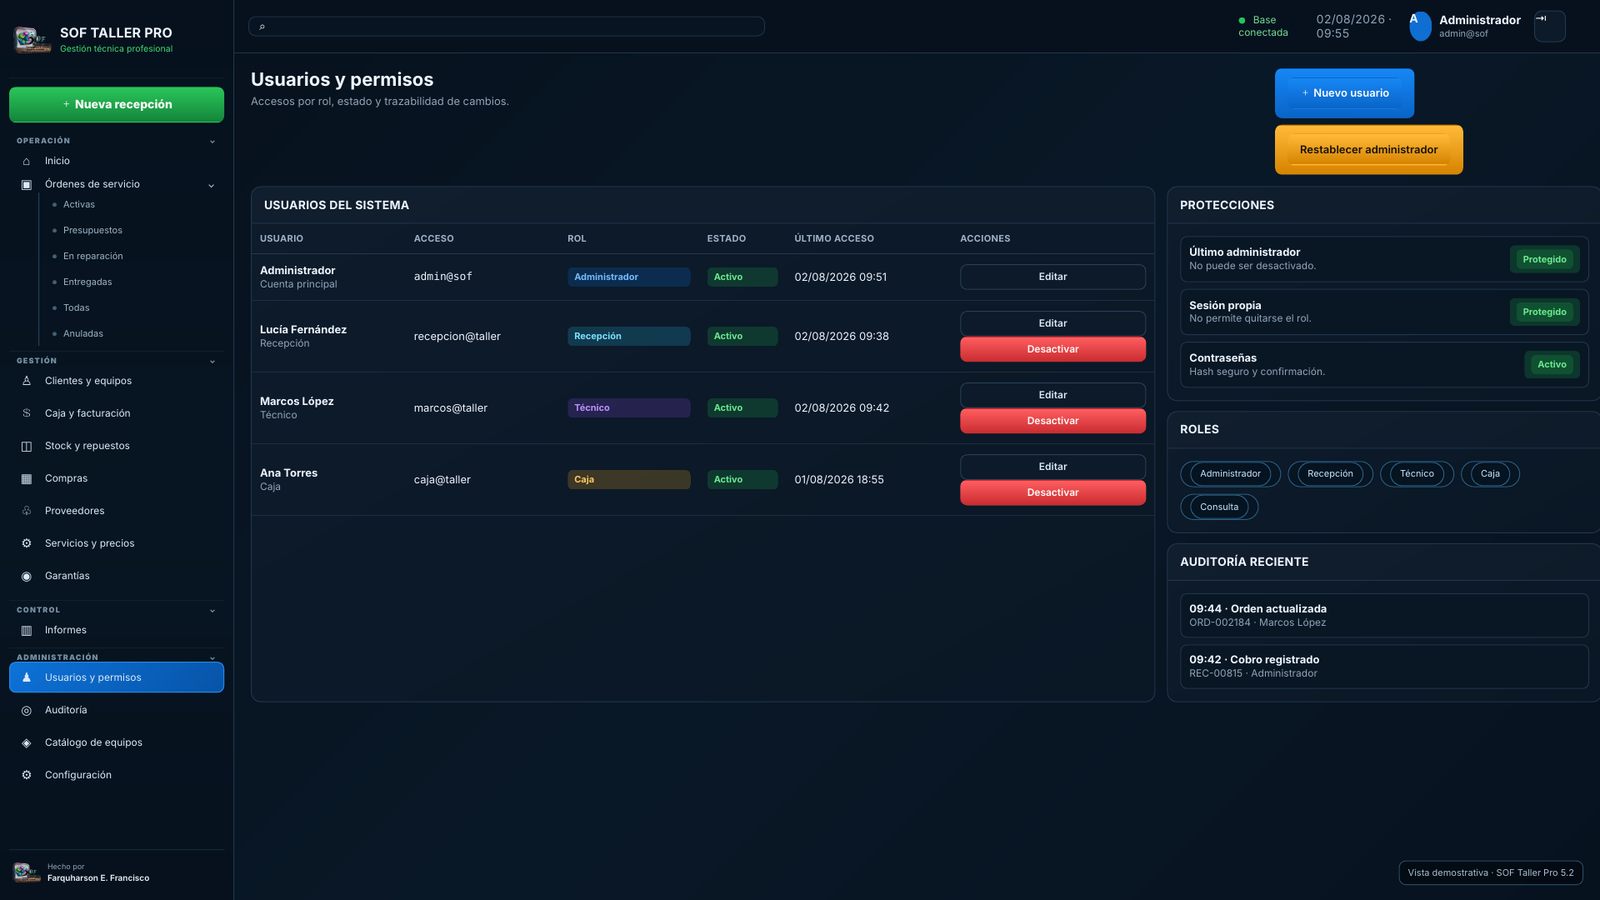The image size is (1600, 900).
Task: Click the Garantías icon in sidebar
Action: pos(26,576)
